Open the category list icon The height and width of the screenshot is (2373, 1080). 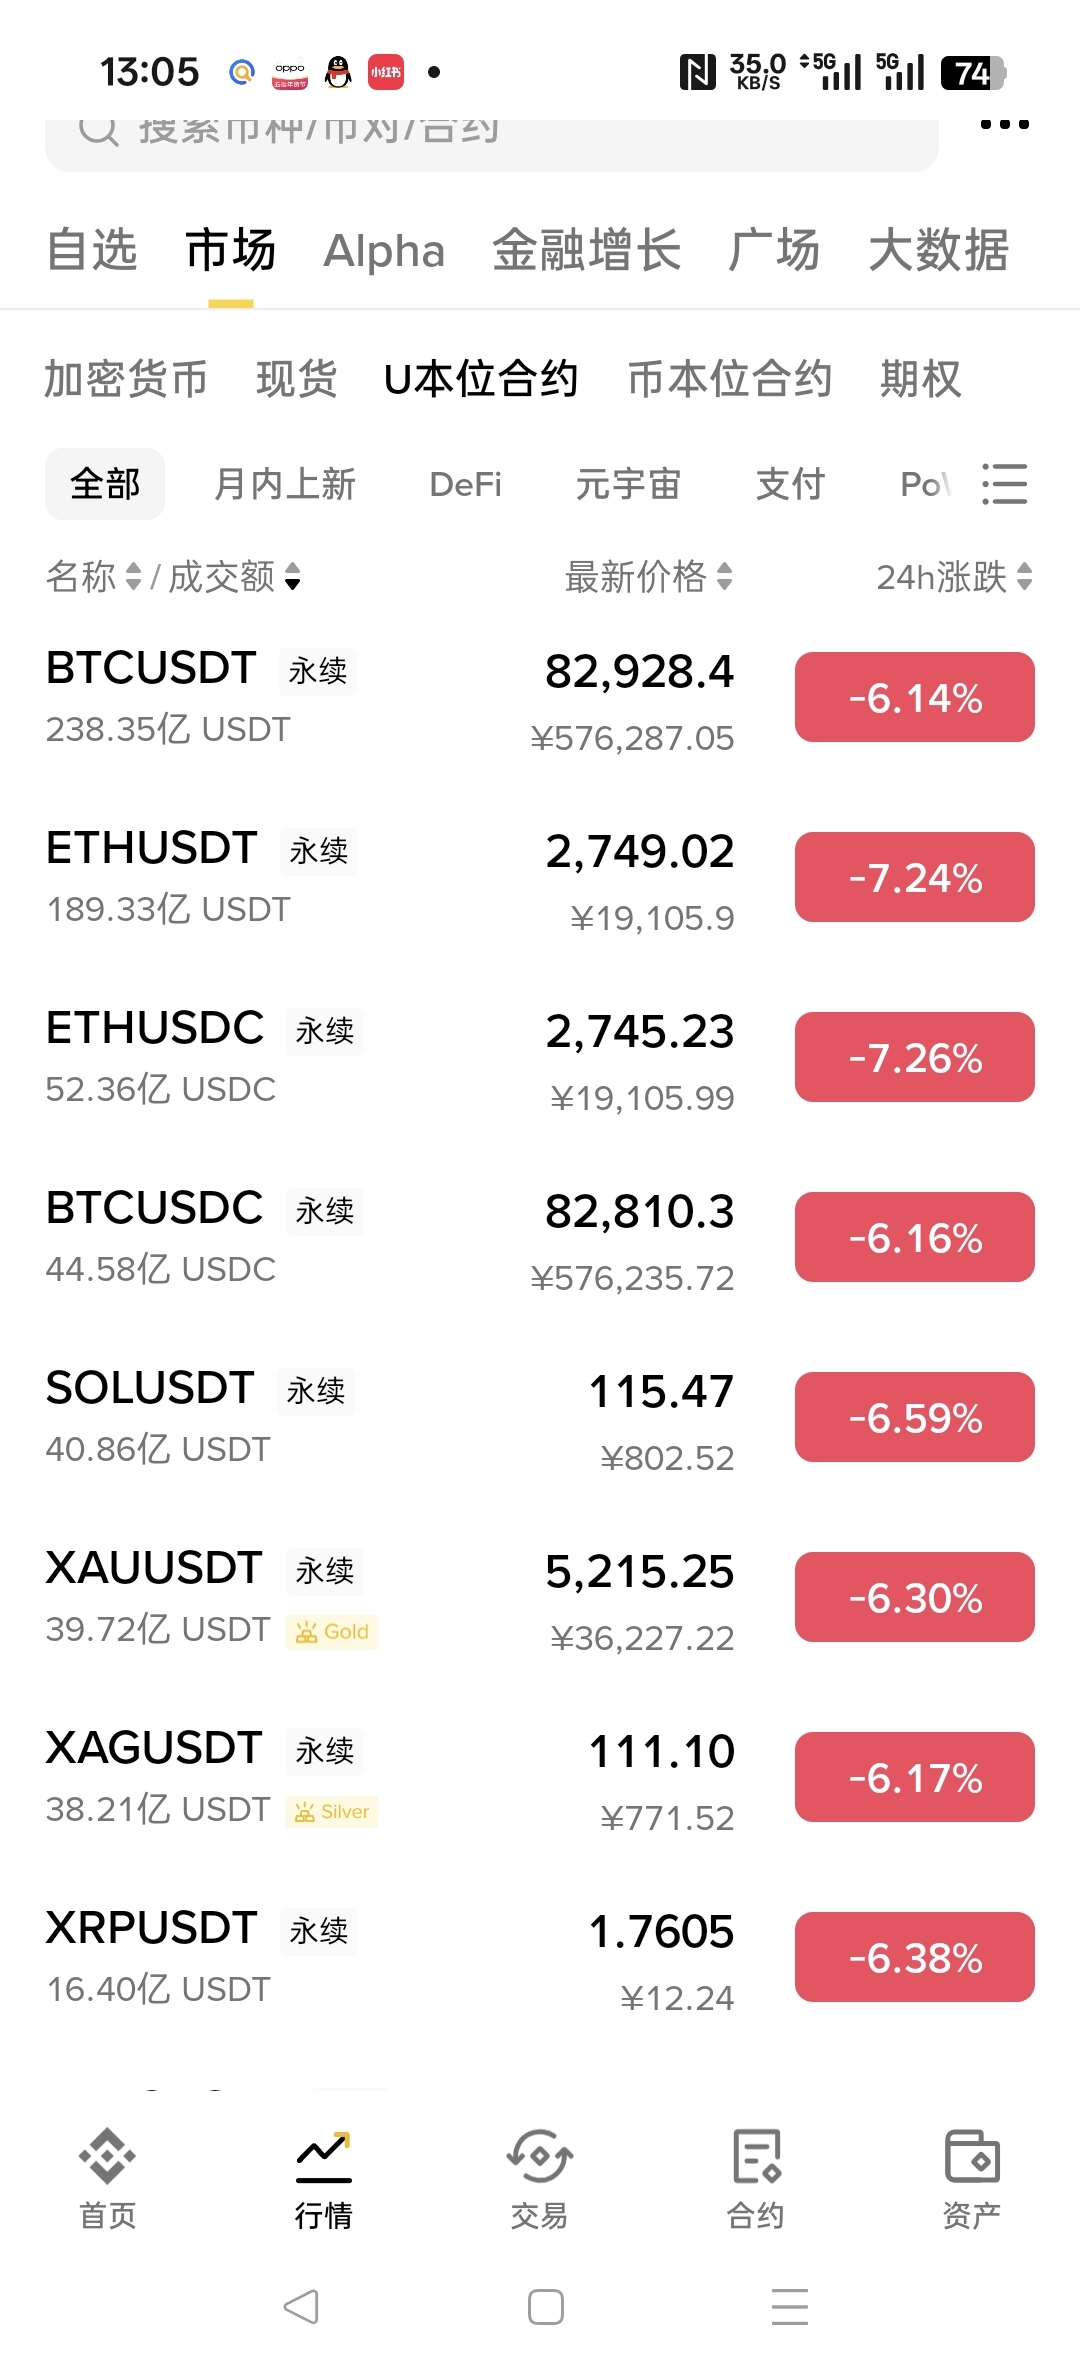(x=1004, y=484)
